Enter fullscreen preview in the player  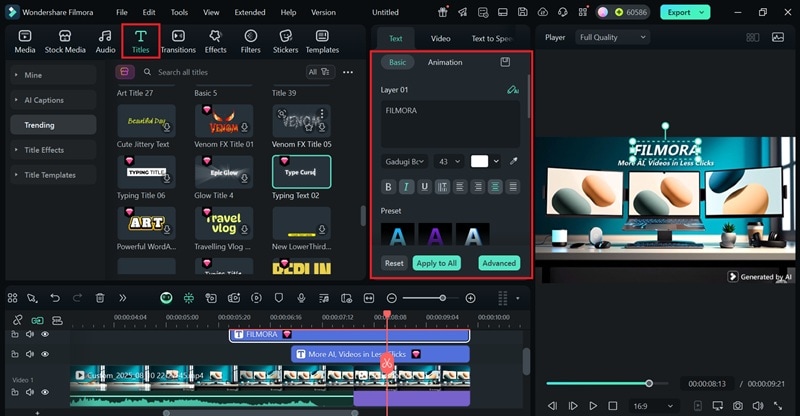(x=778, y=406)
